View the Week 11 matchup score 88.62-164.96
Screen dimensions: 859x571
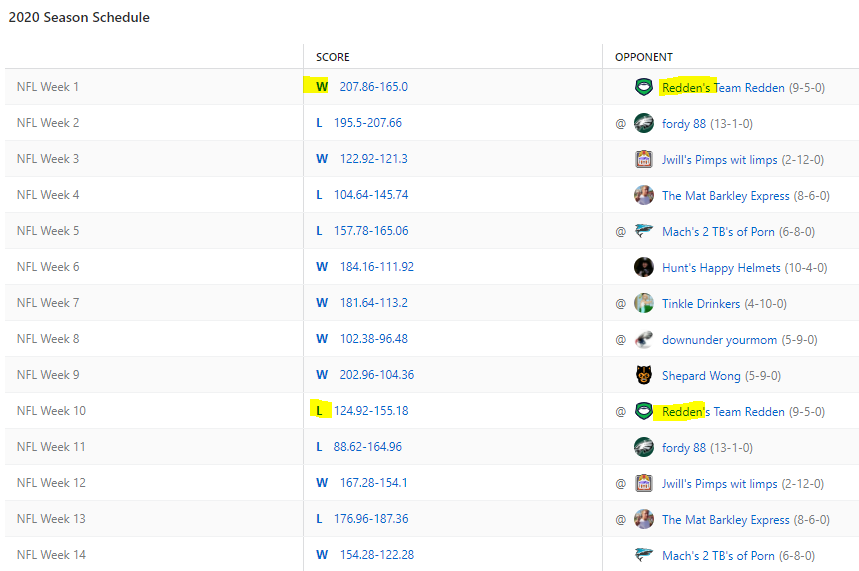click(367, 447)
